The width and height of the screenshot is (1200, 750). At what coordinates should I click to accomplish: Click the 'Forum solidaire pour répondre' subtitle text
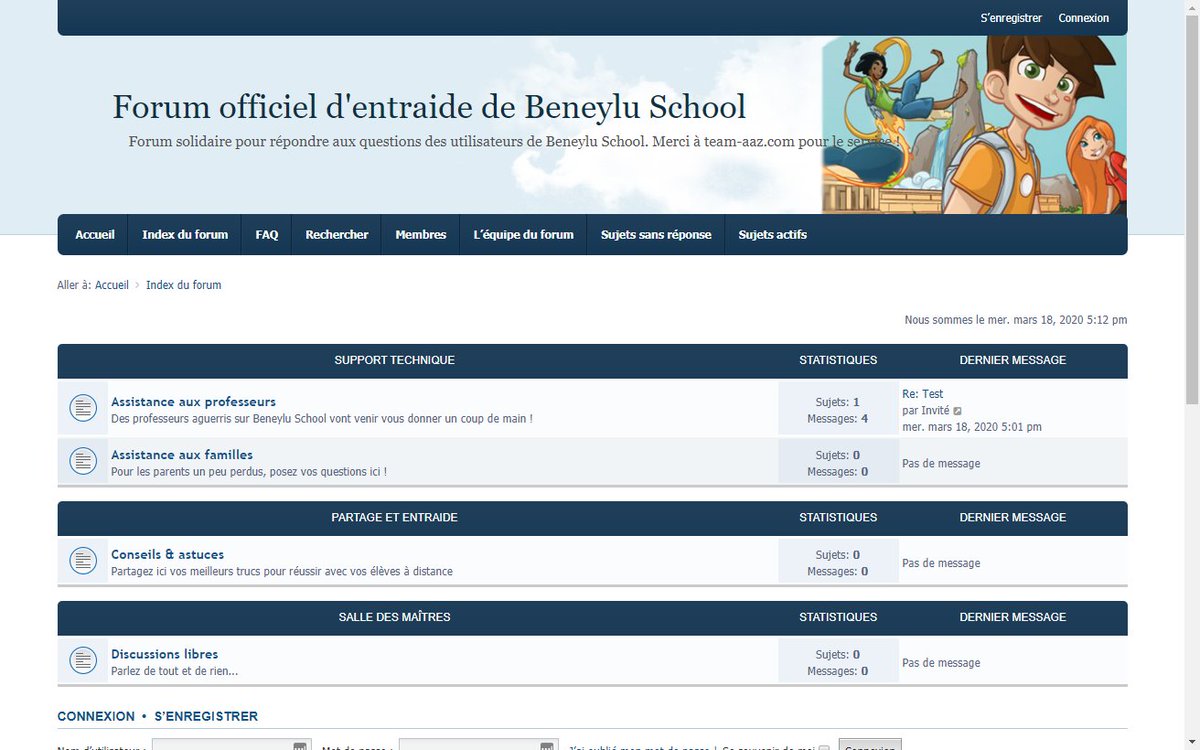point(514,142)
